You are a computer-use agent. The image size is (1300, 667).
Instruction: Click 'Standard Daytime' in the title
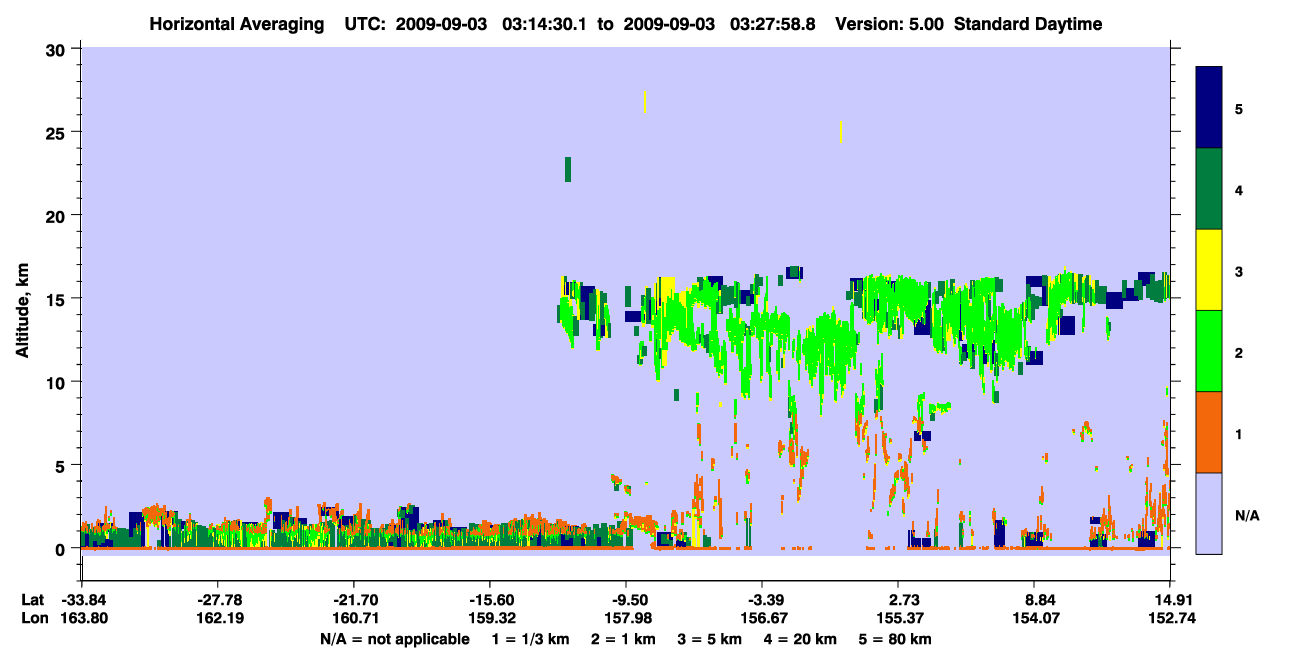pyautogui.click(x=1028, y=24)
